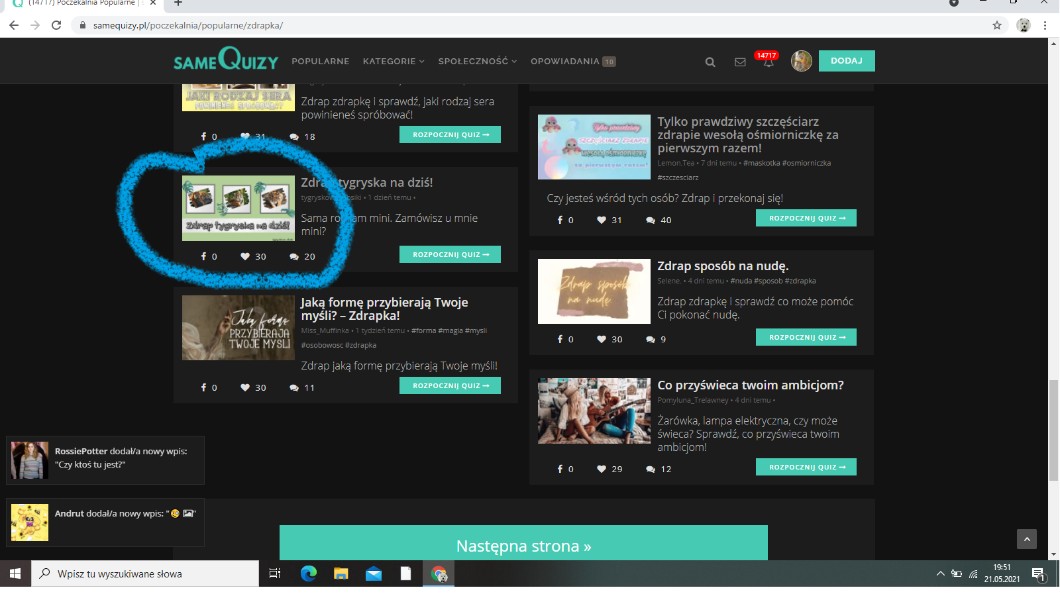1060x596 pixels.
Task: Expand the Społeczność dropdown menu
Action: 477,61
